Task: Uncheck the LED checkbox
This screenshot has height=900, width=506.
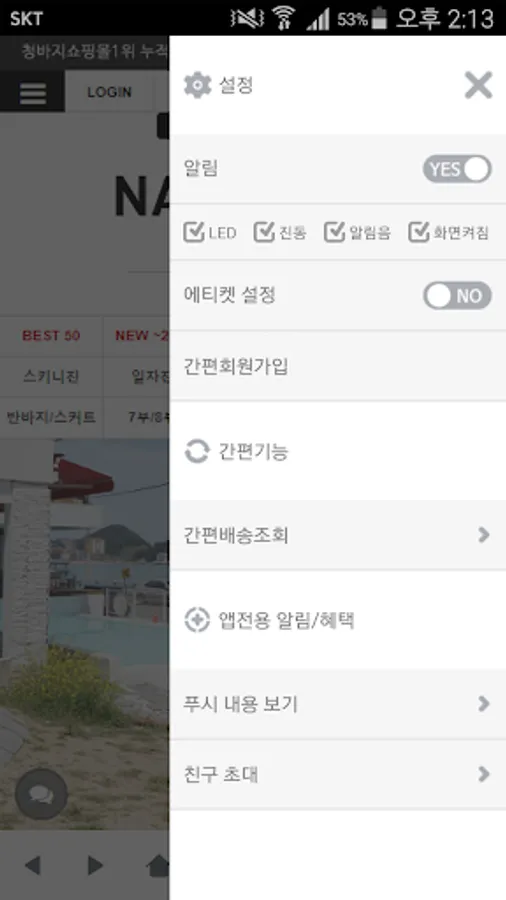Action: click(194, 232)
